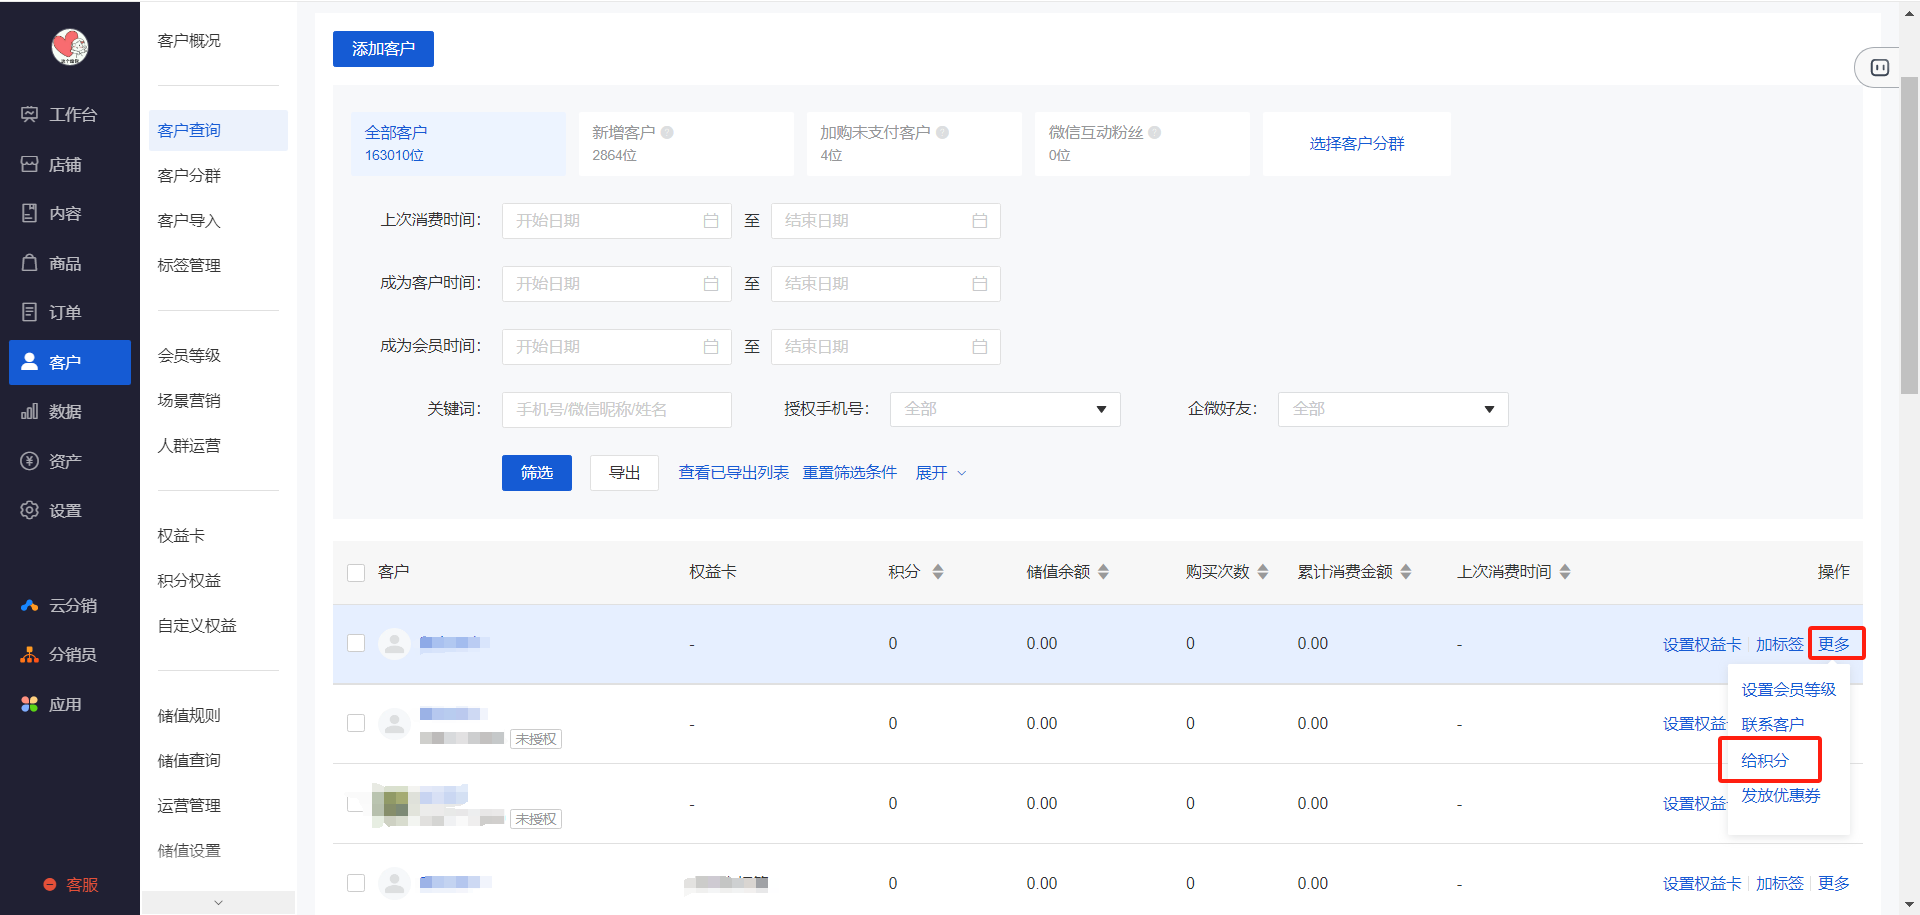Click the 导出 export button
Image resolution: width=1920 pixels, height=915 pixels.
[625, 473]
